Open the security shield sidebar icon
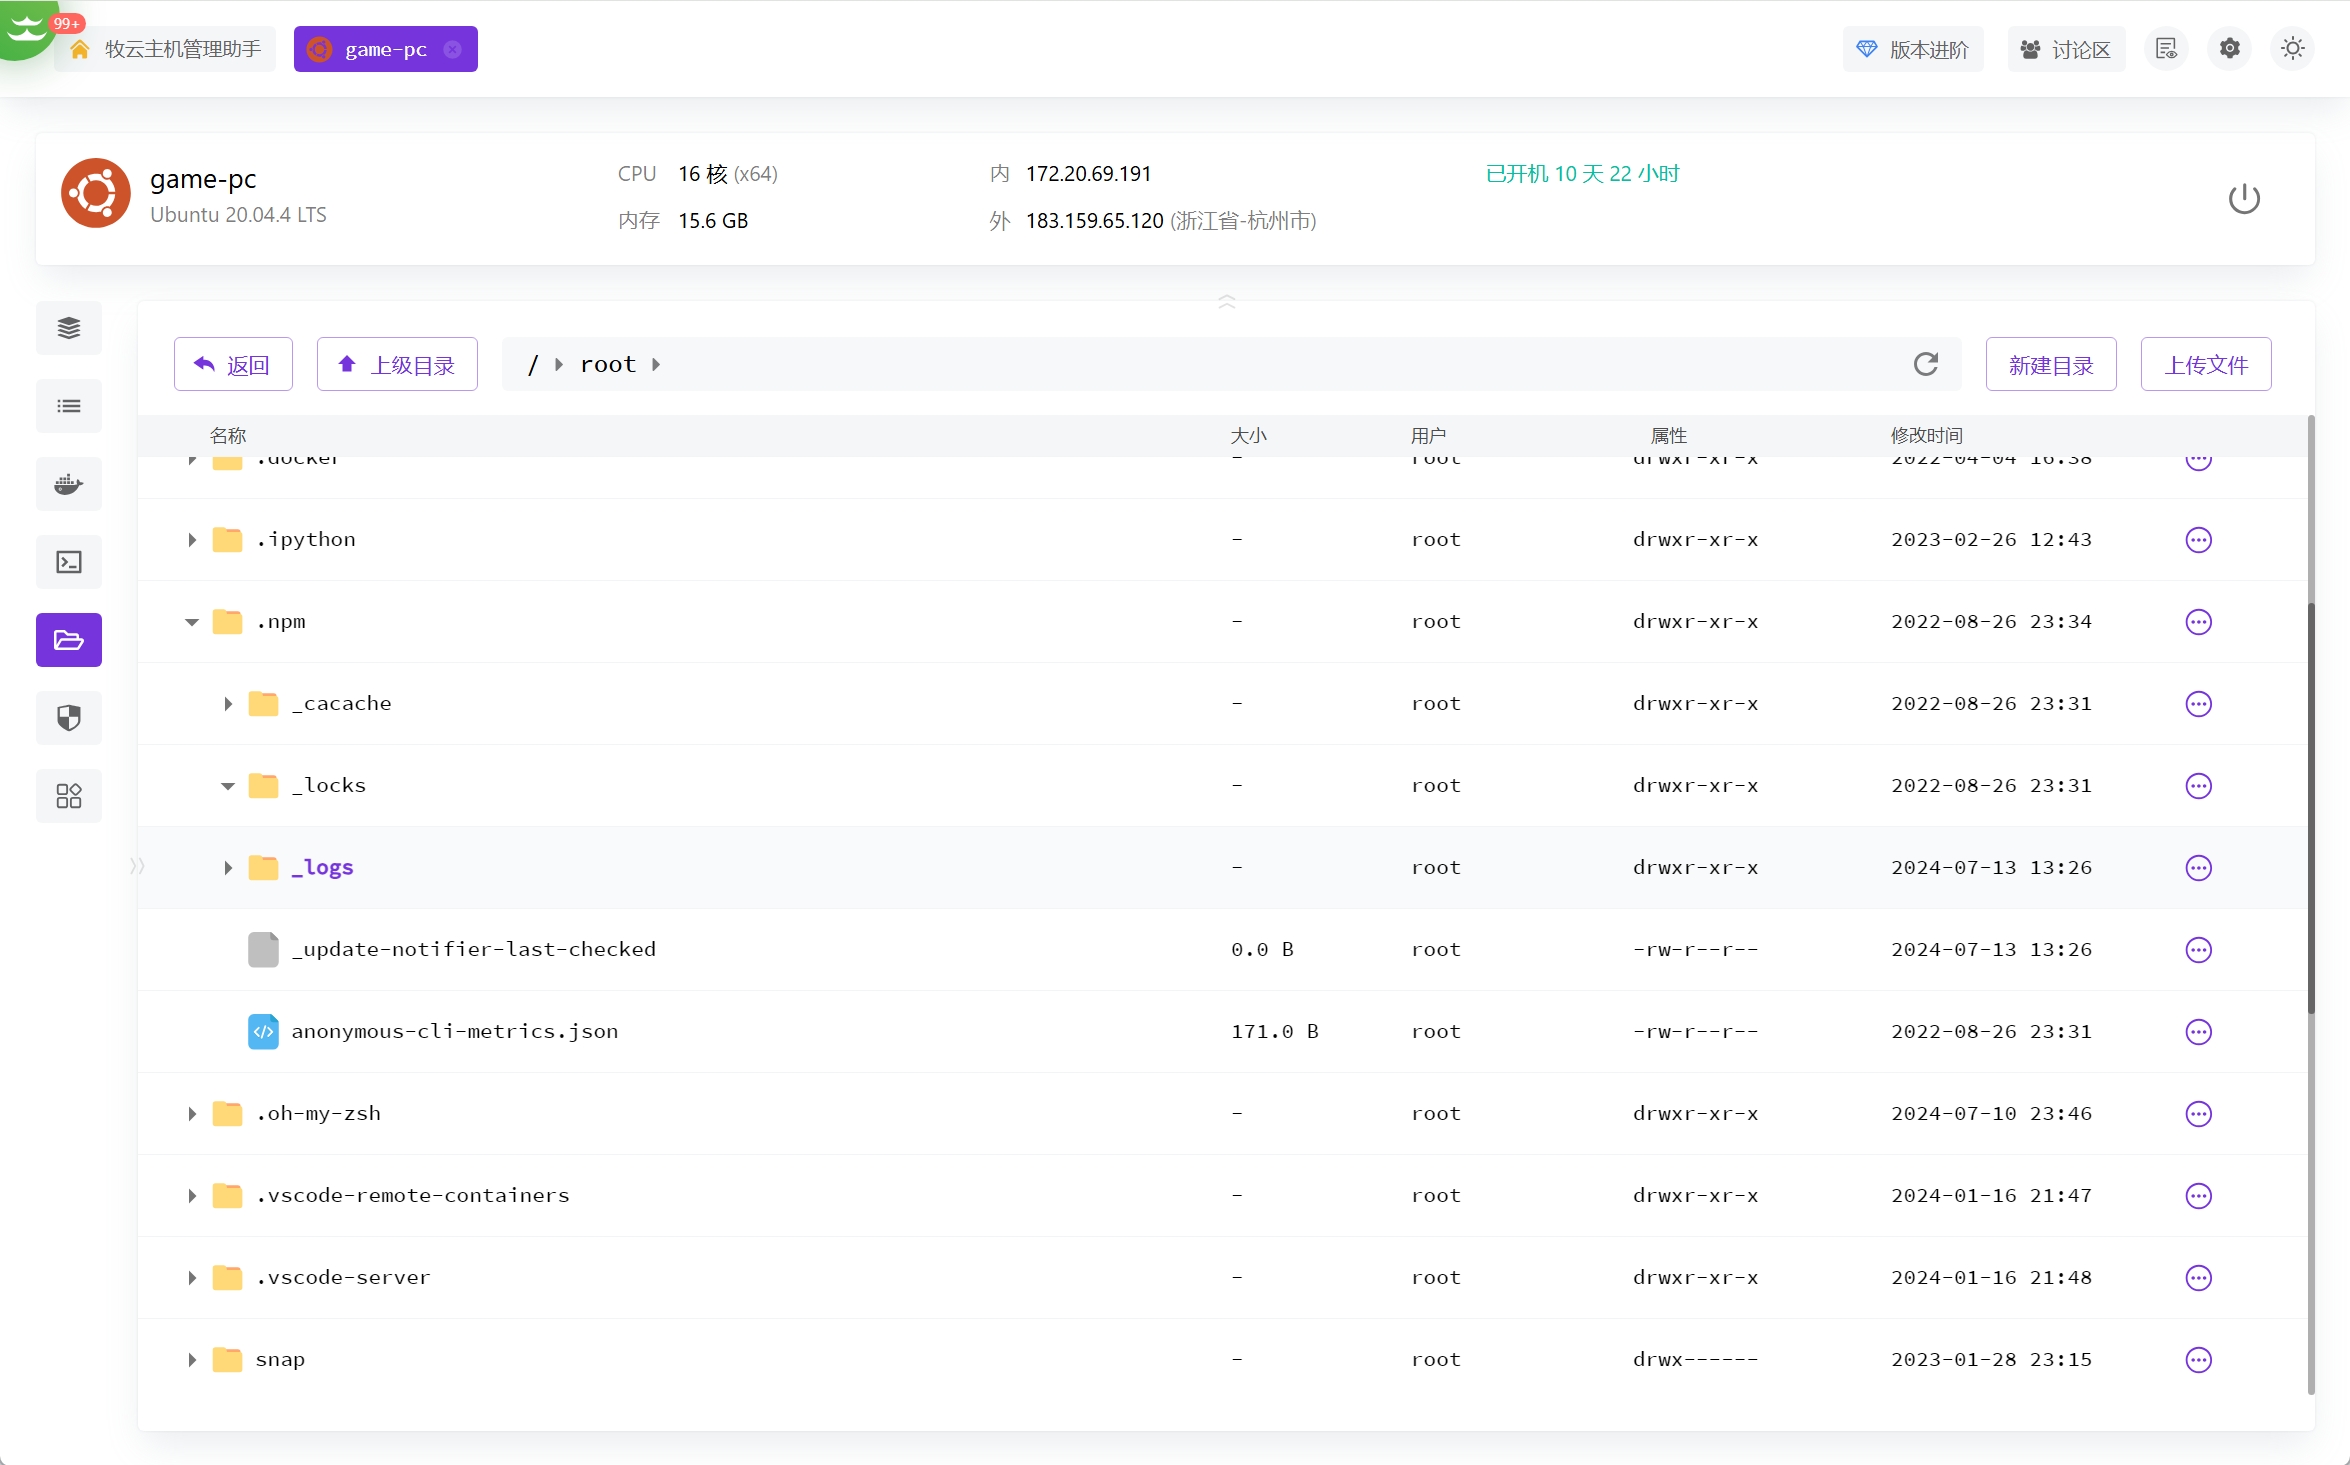This screenshot has width=2350, height=1465. click(69, 718)
